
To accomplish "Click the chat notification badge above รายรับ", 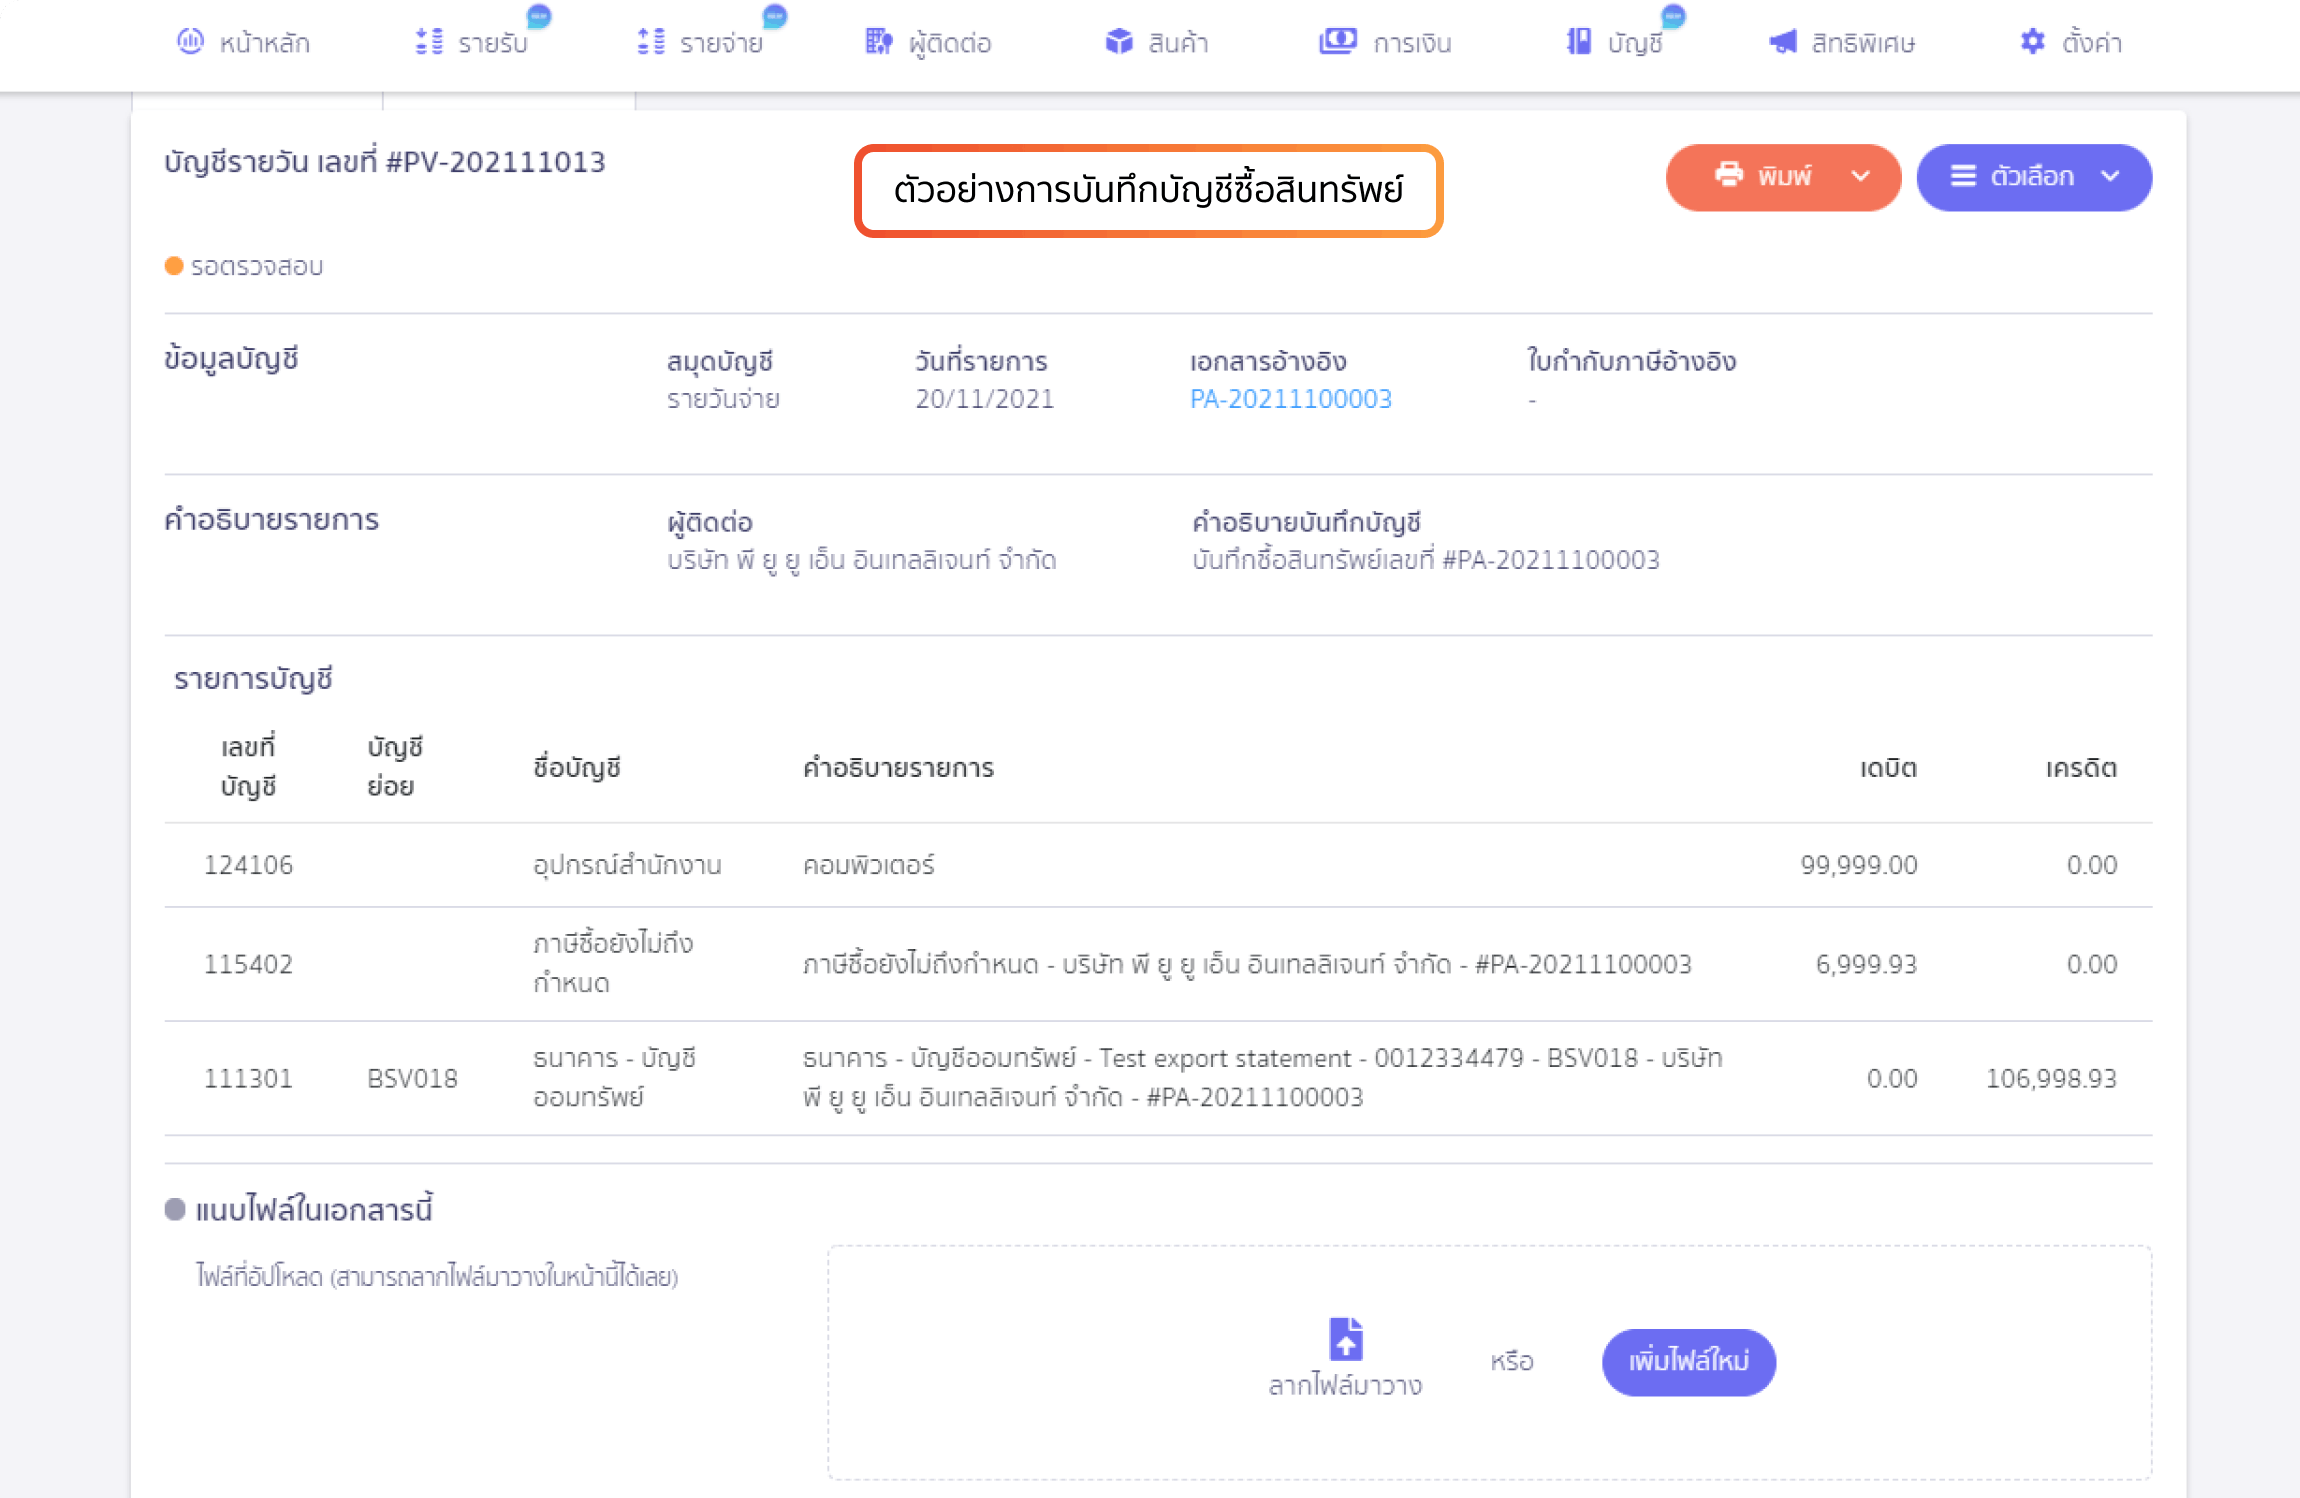I will (539, 15).
